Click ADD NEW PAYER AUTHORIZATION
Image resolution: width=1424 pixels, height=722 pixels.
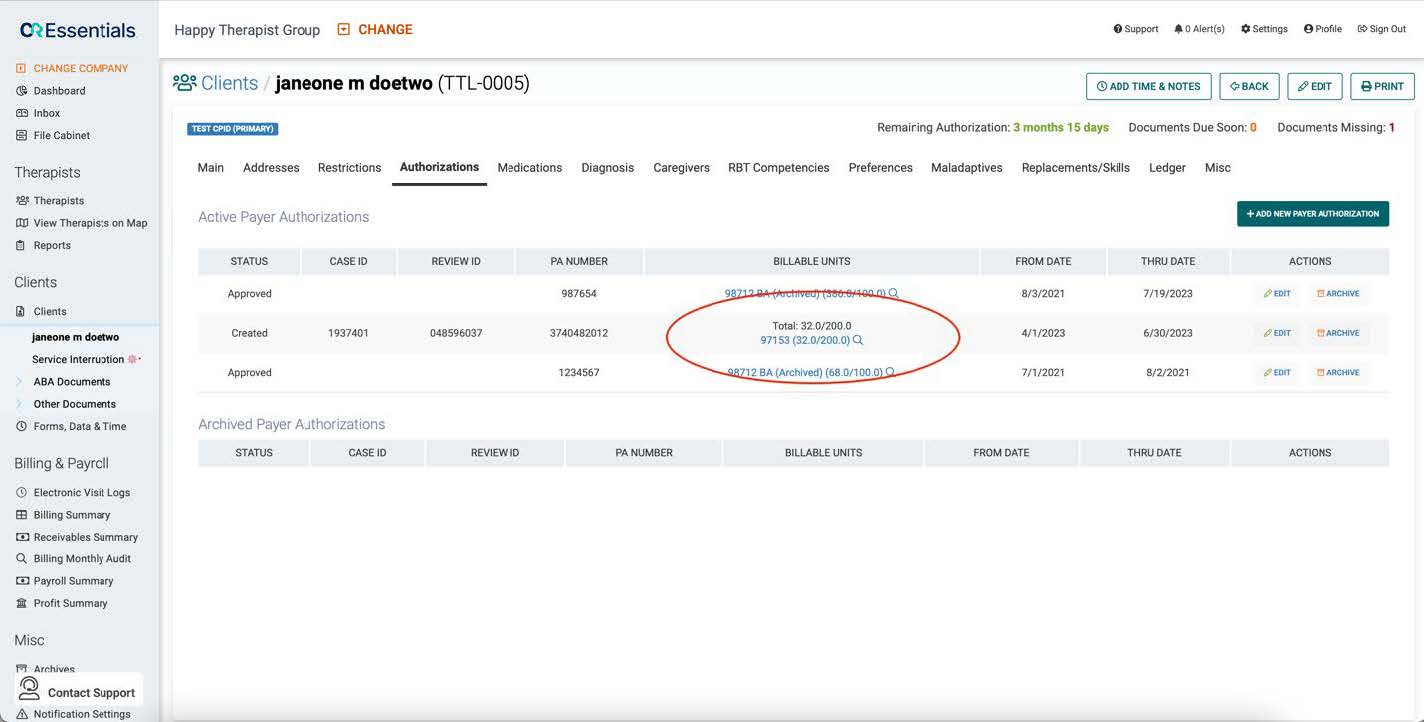(x=1312, y=213)
